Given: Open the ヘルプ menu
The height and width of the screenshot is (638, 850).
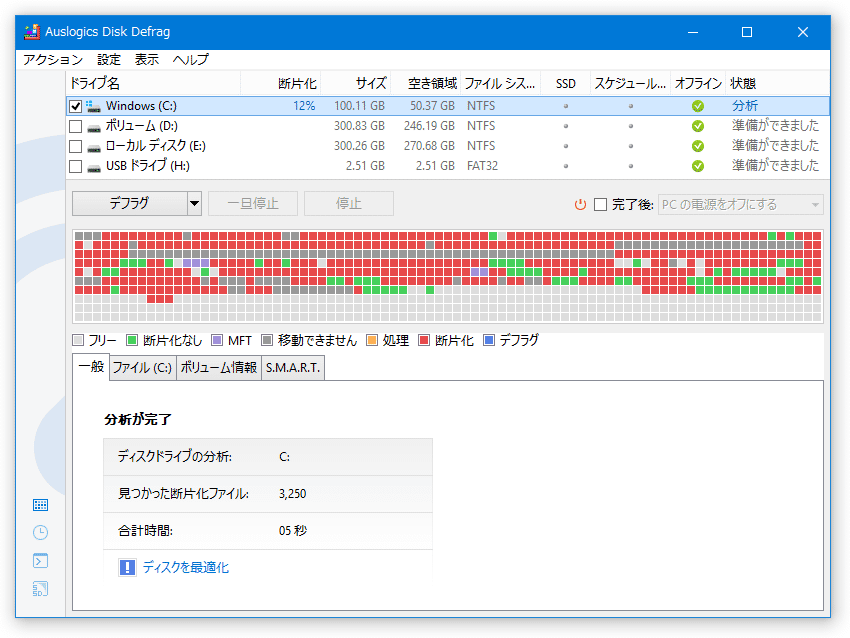Looking at the screenshot, I should pyautogui.click(x=190, y=60).
